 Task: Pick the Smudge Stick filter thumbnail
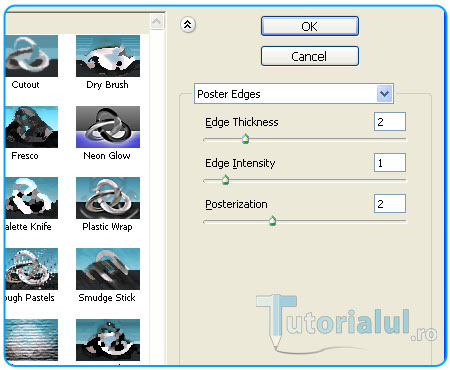coord(108,269)
